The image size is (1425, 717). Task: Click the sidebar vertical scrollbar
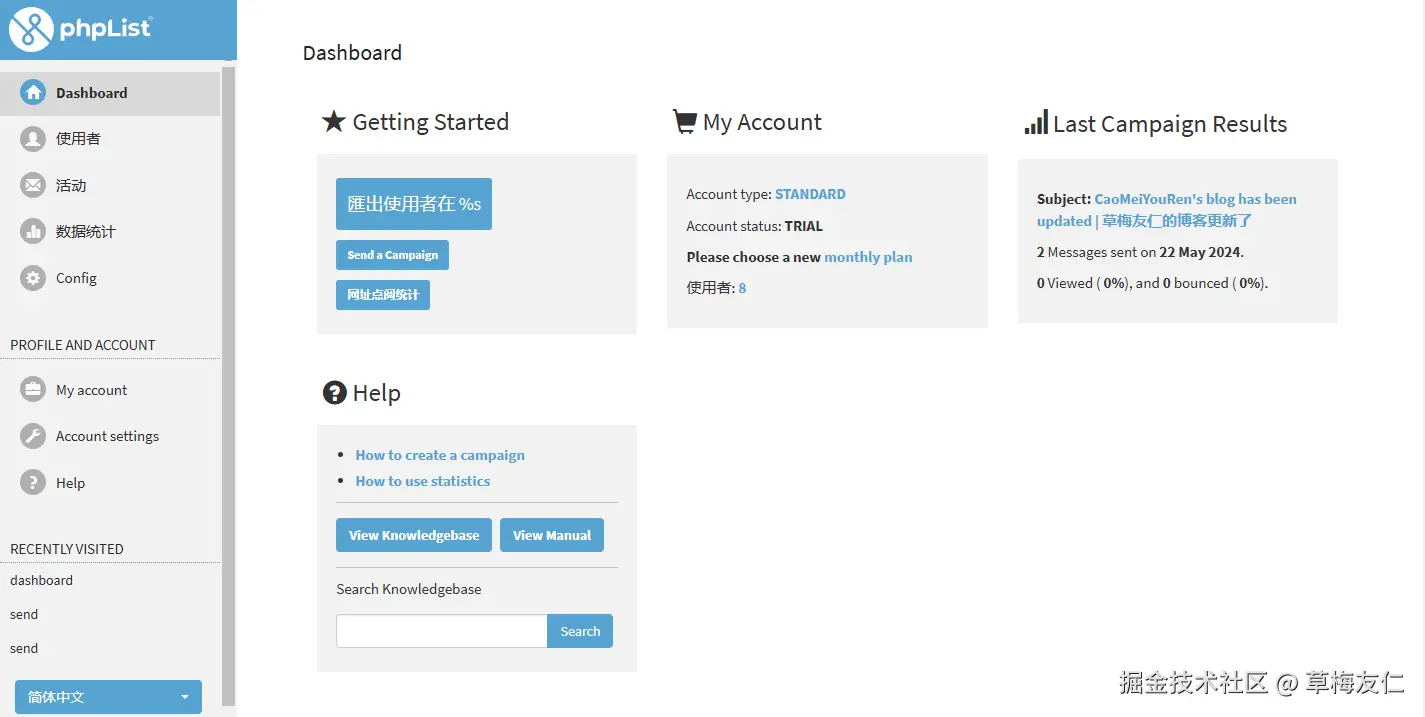(229, 380)
